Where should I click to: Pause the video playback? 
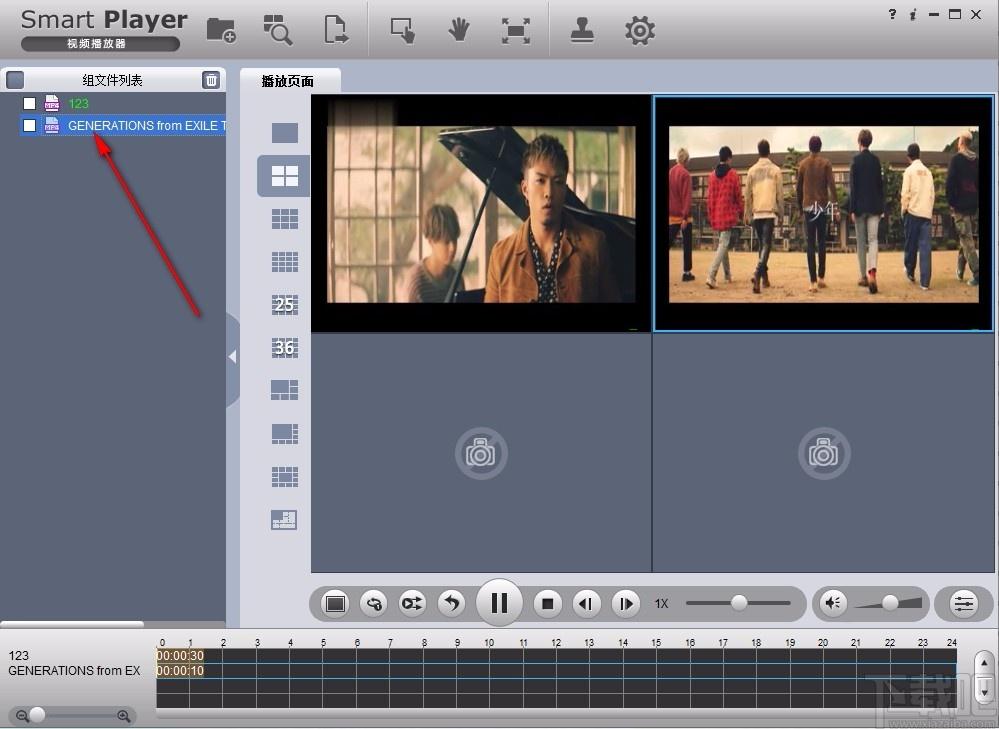click(x=499, y=603)
